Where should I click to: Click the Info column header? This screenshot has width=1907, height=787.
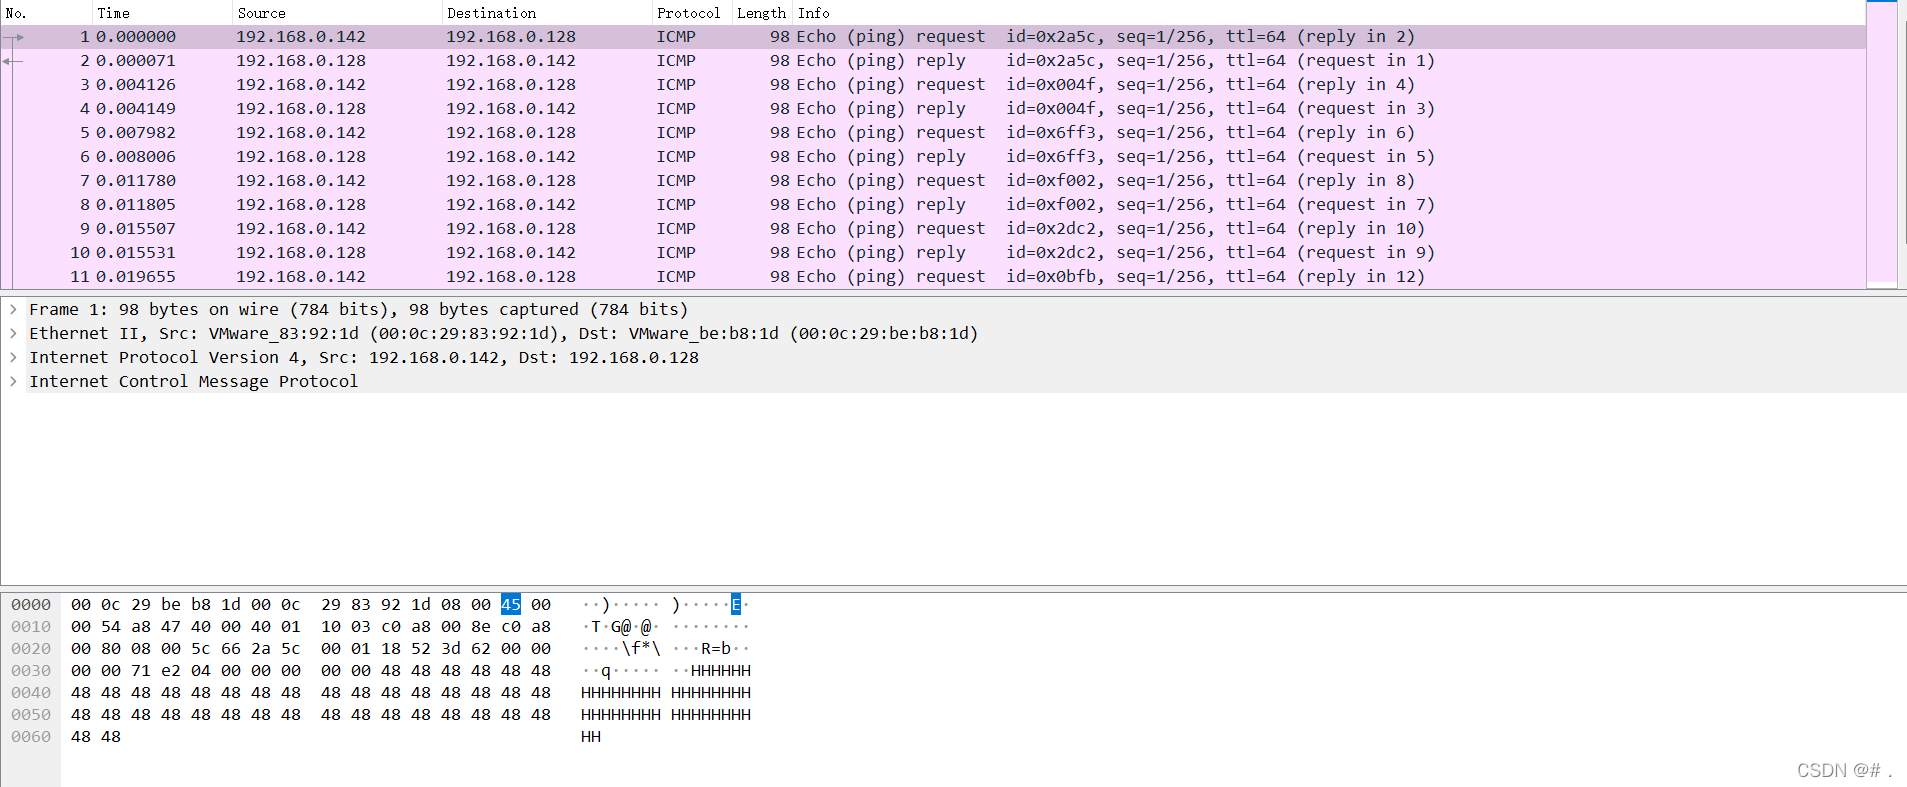click(1328, 13)
